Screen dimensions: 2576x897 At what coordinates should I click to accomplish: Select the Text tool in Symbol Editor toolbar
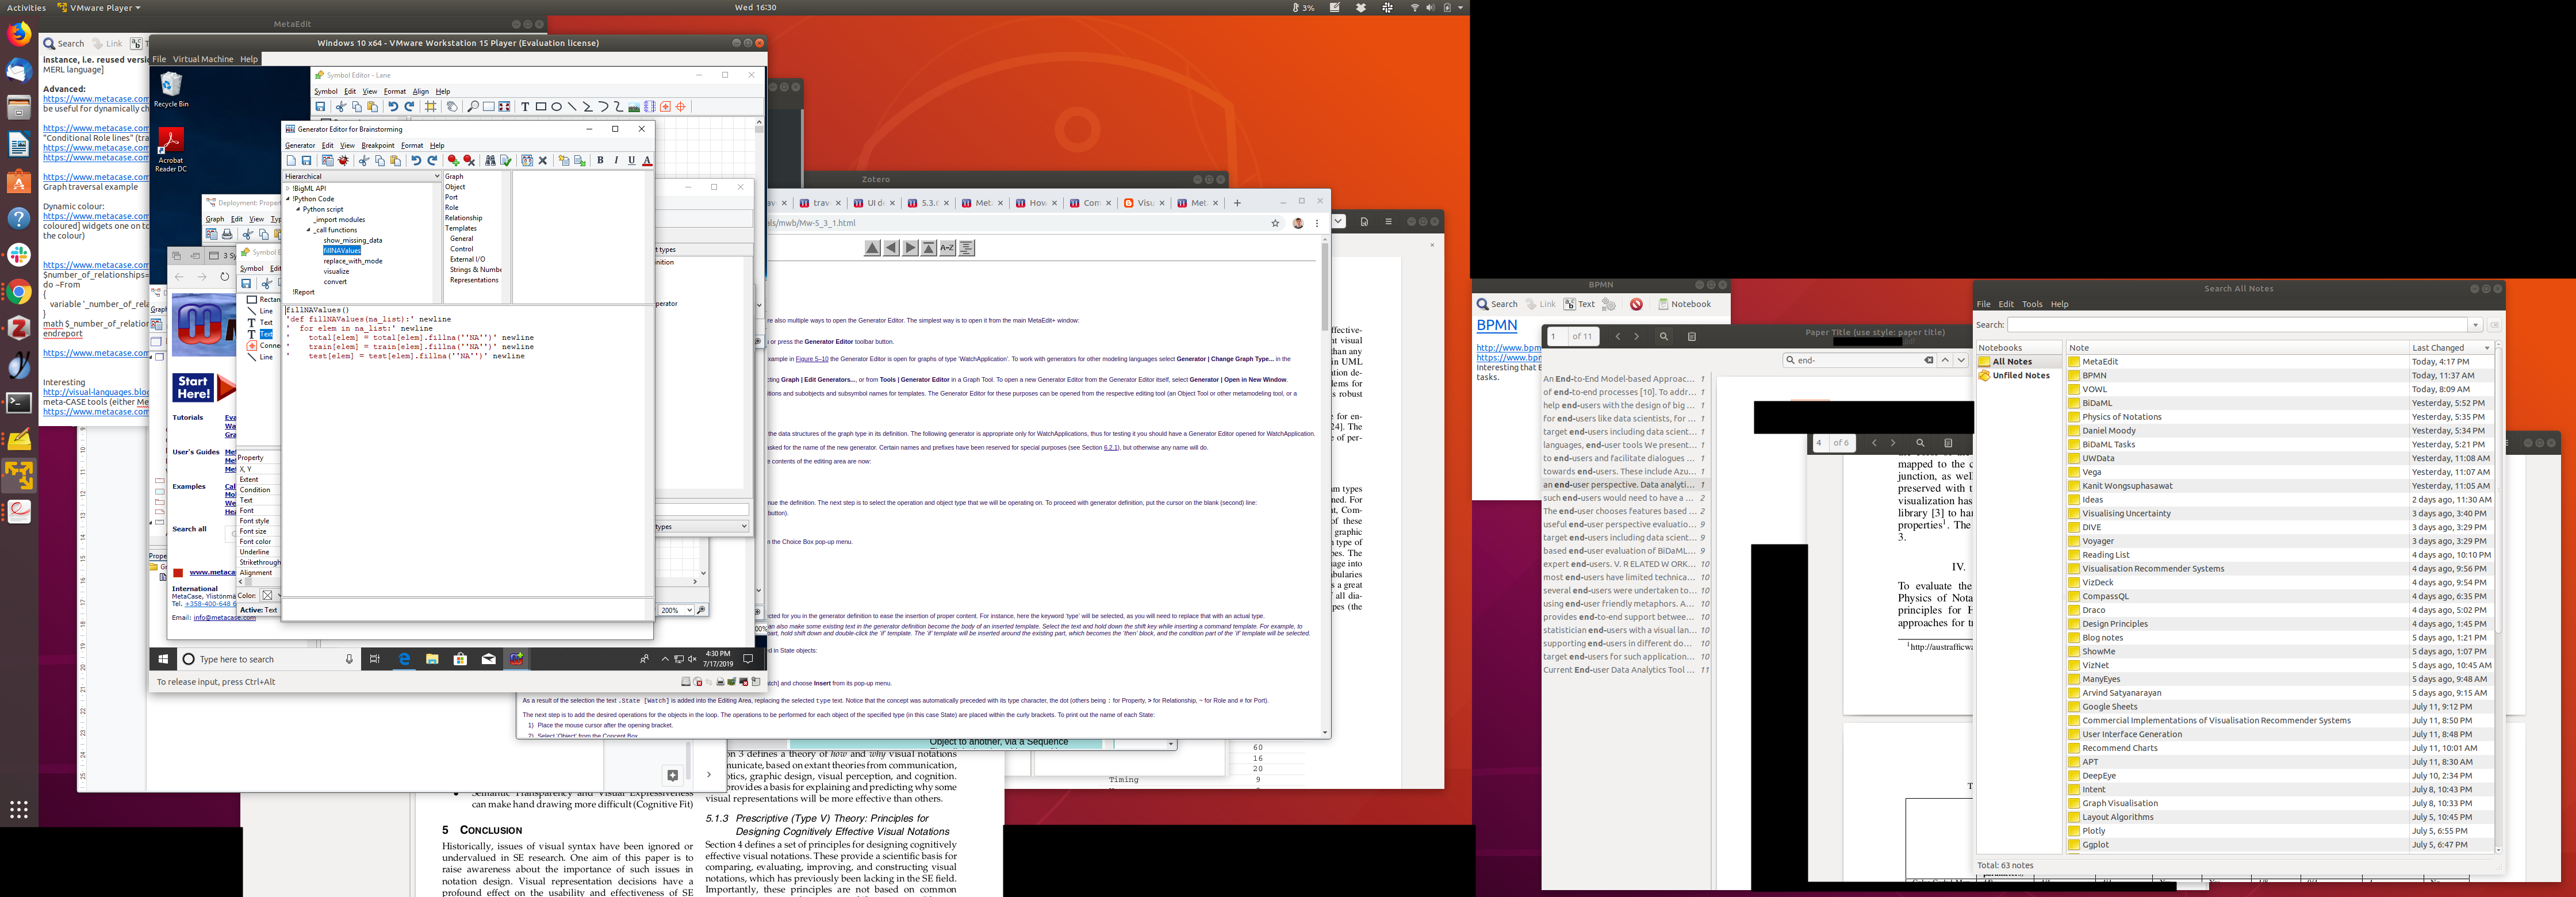coord(525,107)
